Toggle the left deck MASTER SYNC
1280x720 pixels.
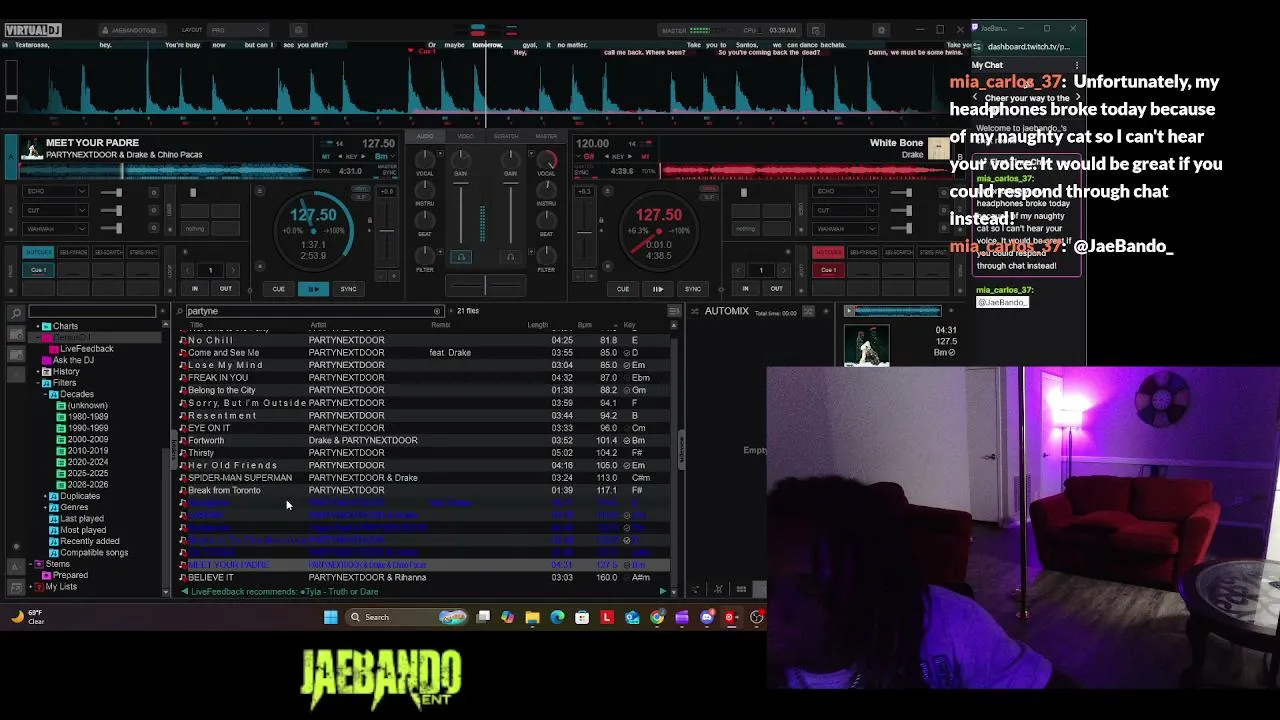click(x=389, y=171)
